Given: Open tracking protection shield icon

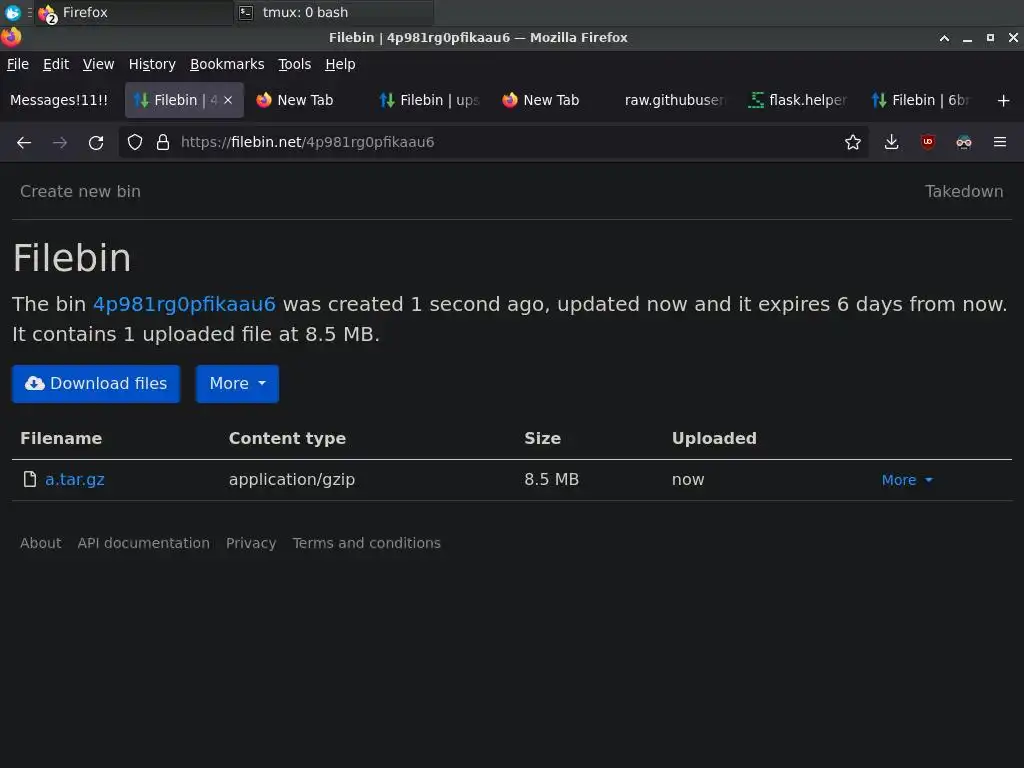Looking at the screenshot, I should 135,142.
